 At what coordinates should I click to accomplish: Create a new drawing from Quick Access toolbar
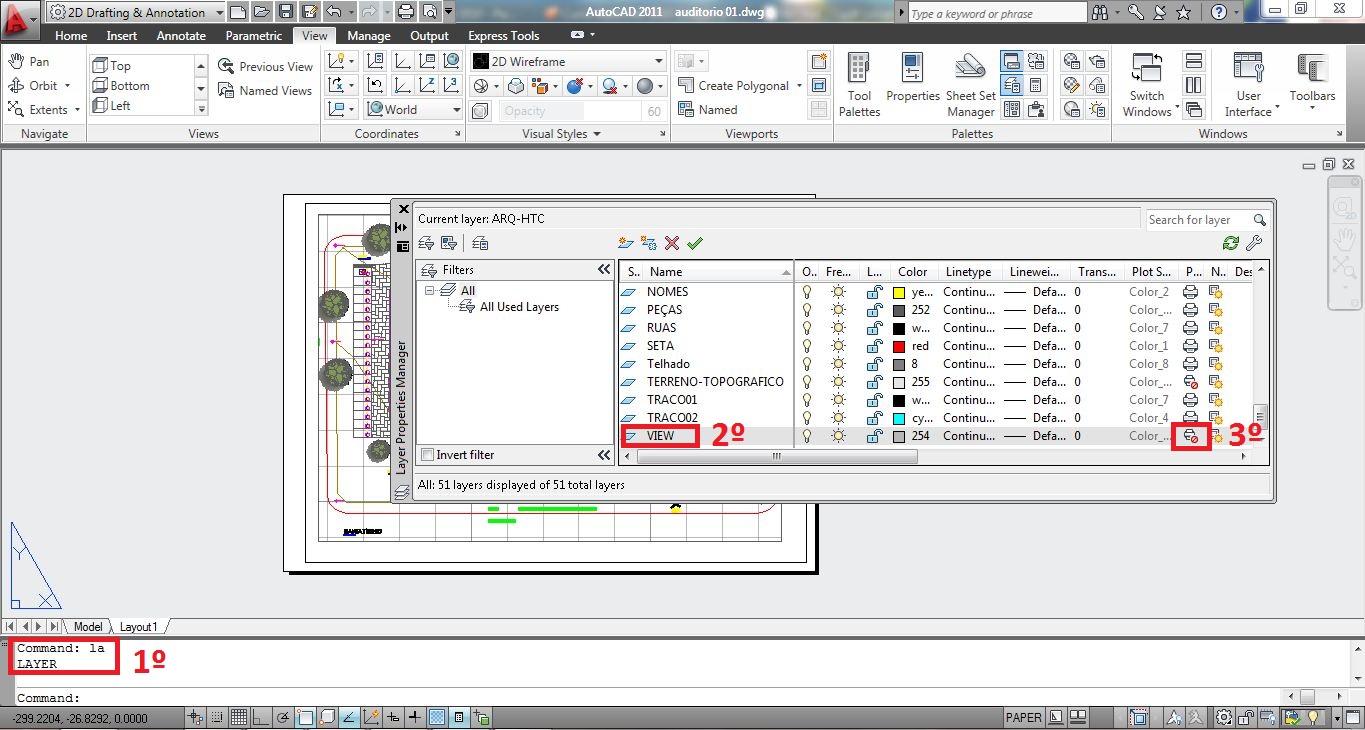(237, 12)
